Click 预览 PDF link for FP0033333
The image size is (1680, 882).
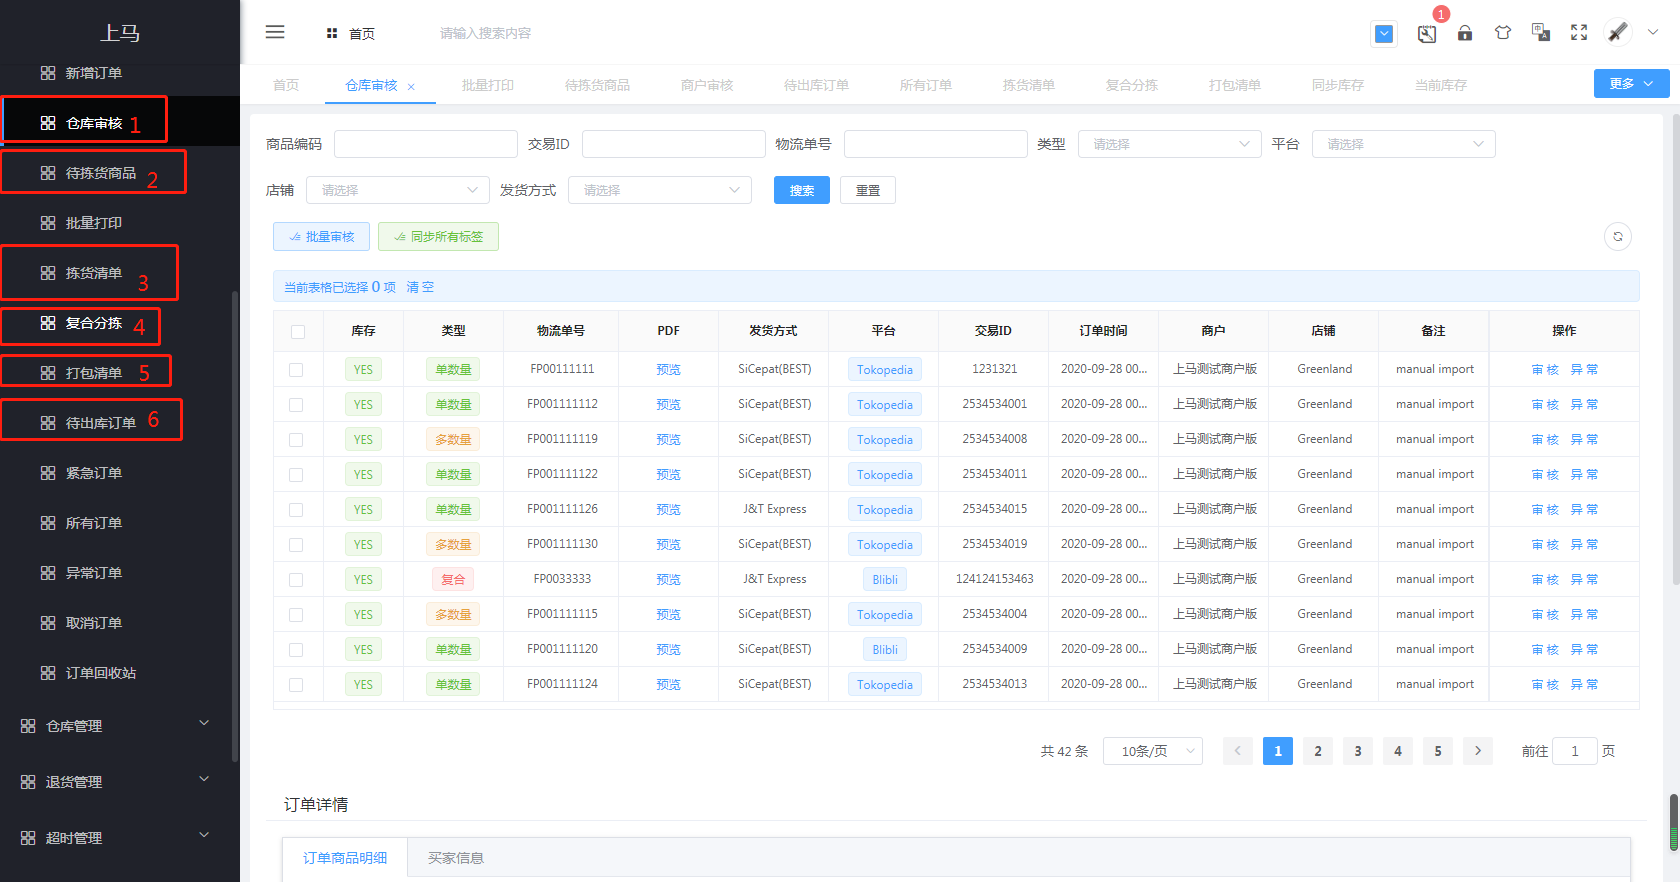pos(668,580)
